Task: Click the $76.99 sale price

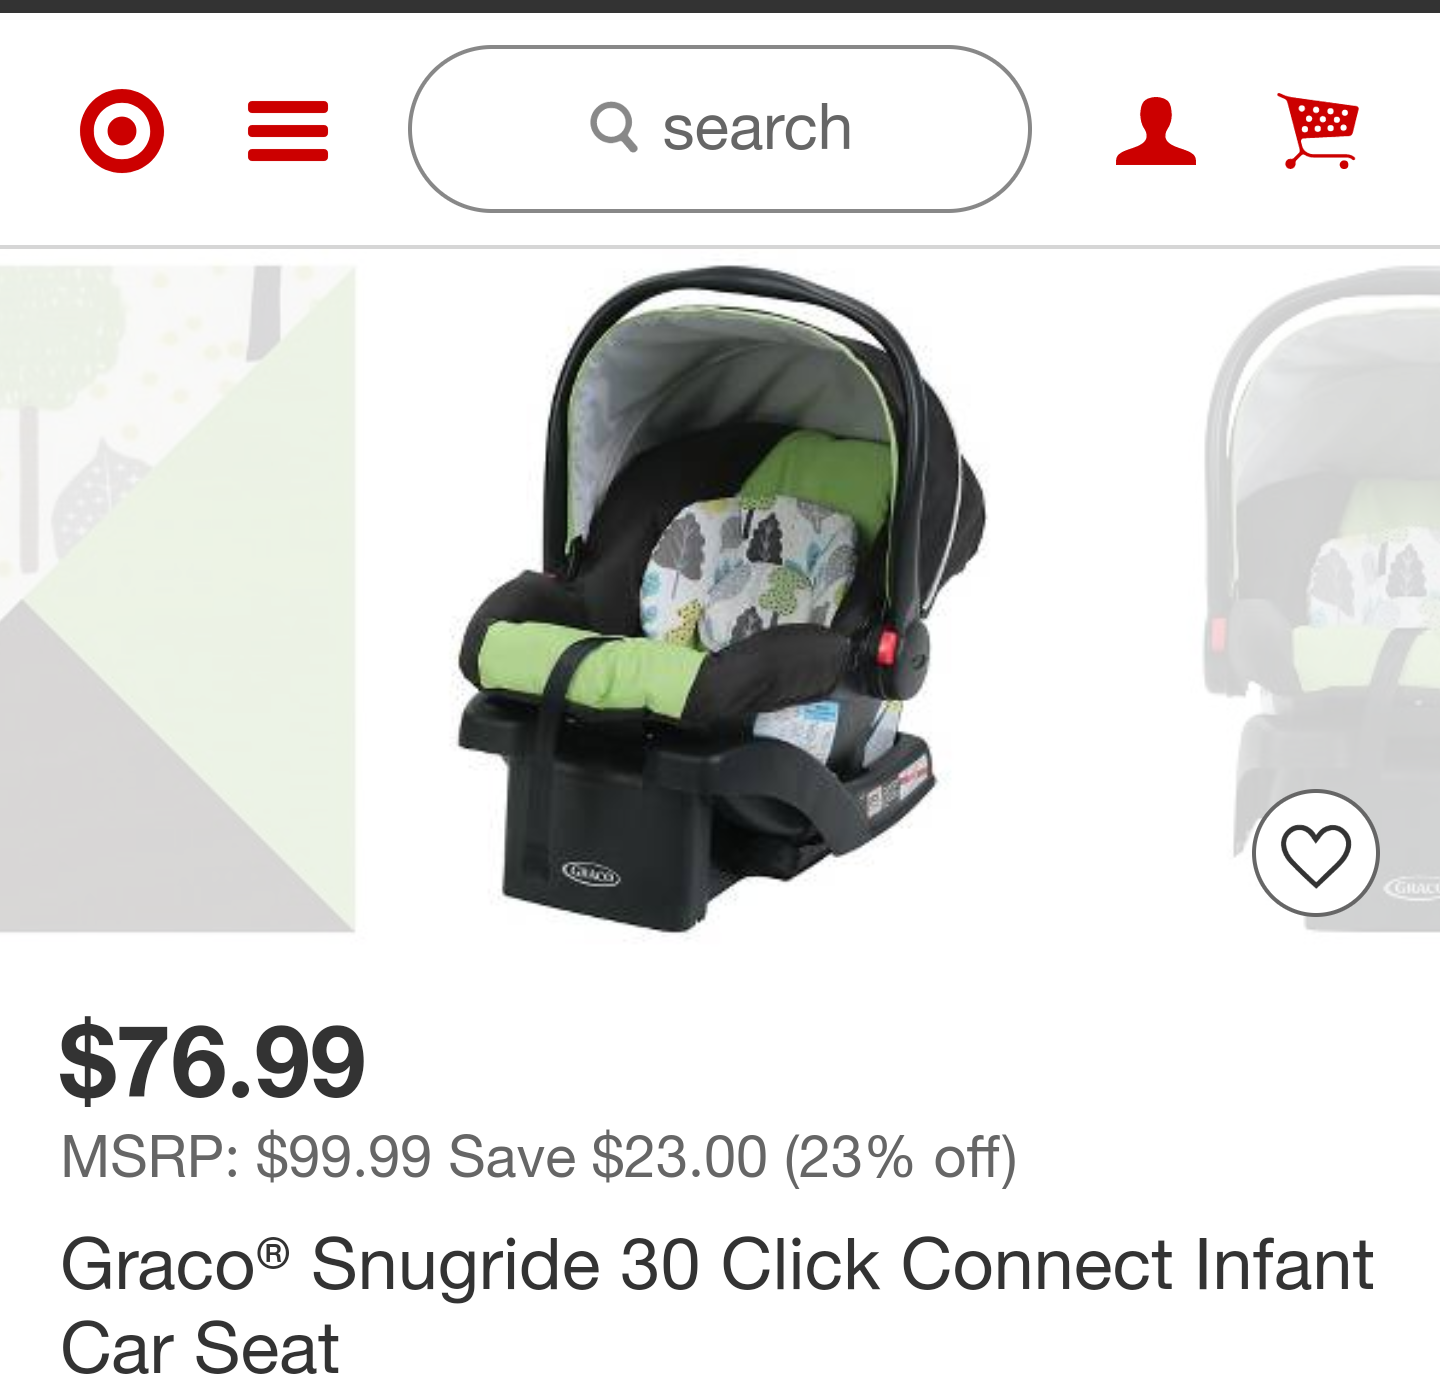Action: pos(212,1061)
